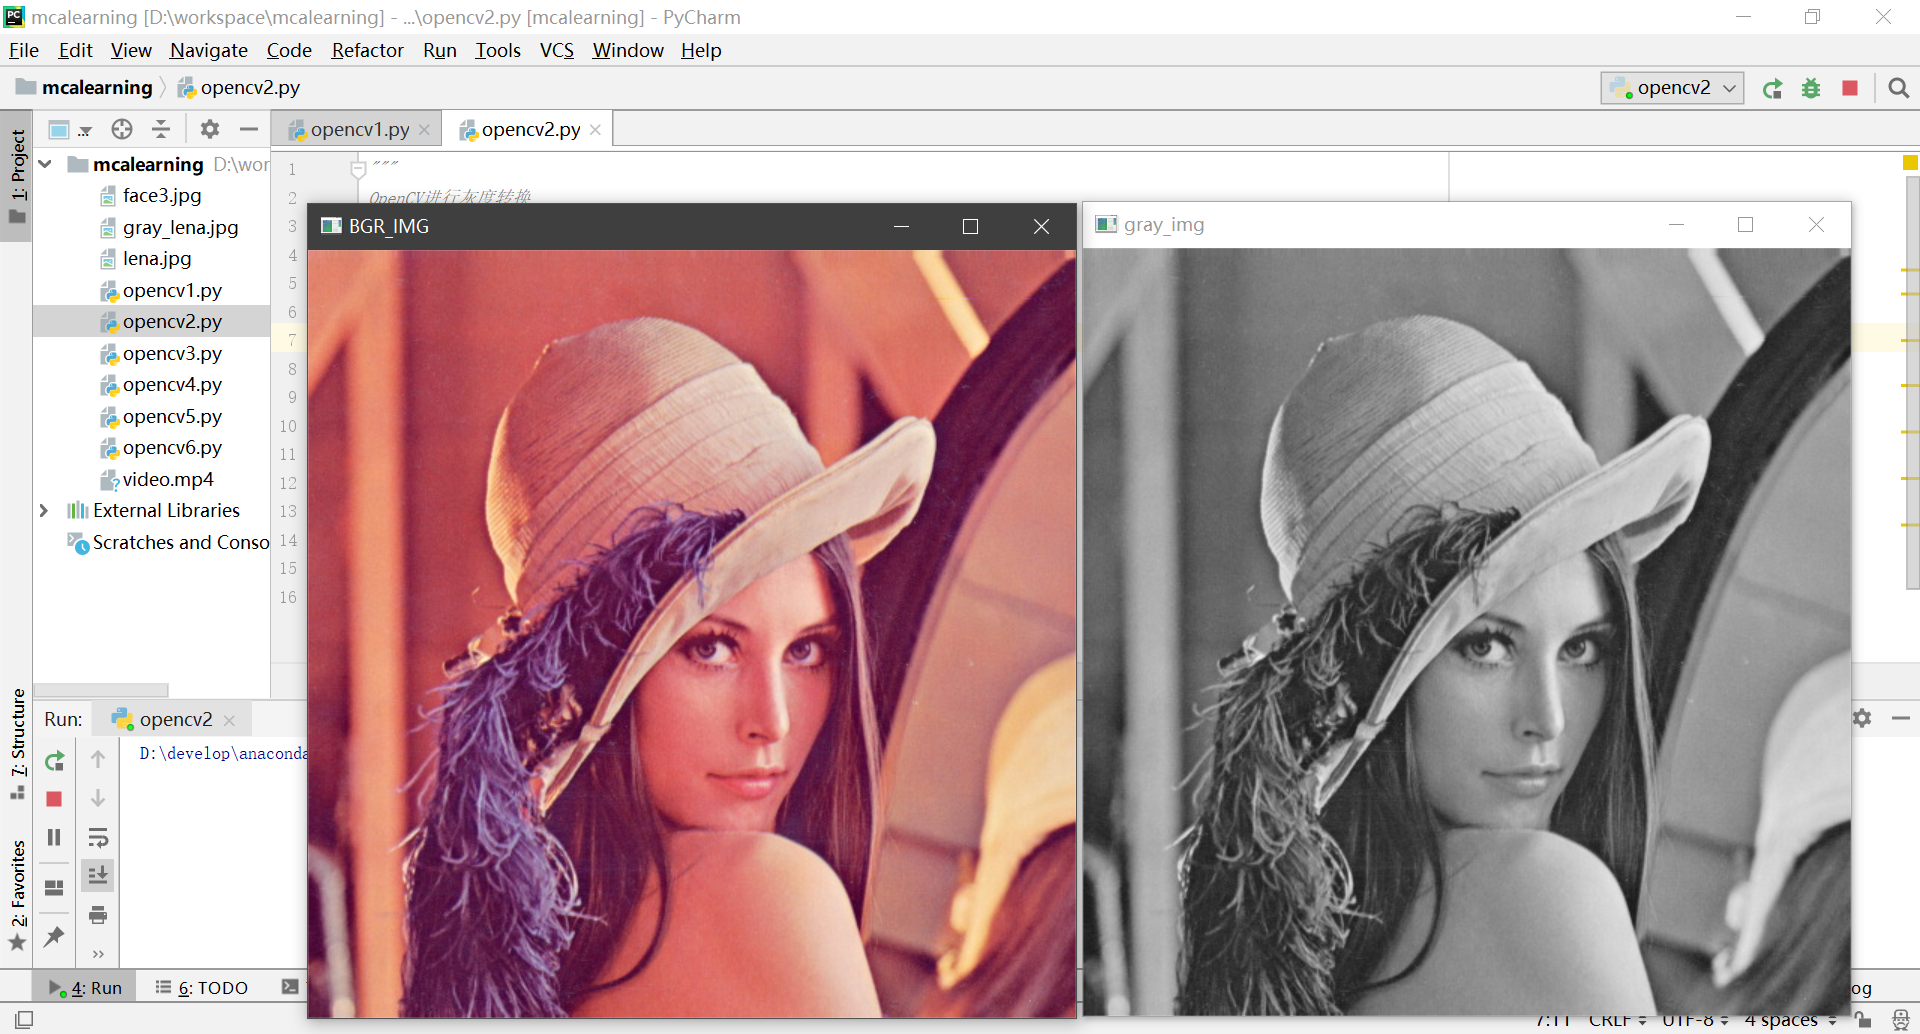Screen dimensions: 1920x1034
Task: Click the Rerun opencv2 icon in top toolbar
Action: (x=1772, y=89)
